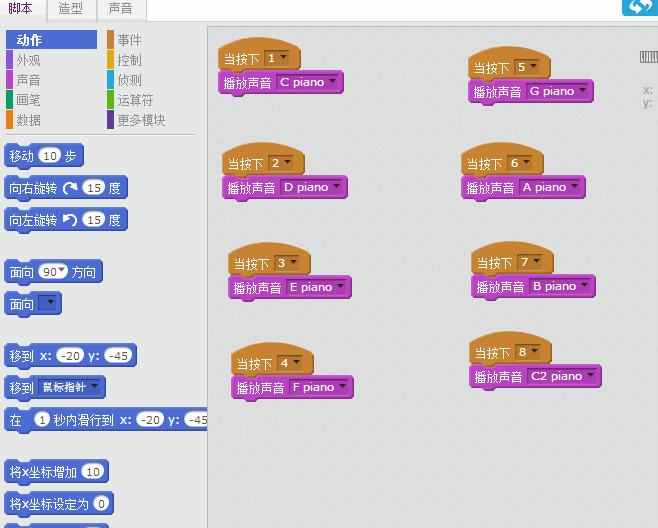The width and height of the screenshot is (658, 528).
Task: Open key dropdown on 当按下 4 block
Action: pyautogui.click(x=290, y=363)
